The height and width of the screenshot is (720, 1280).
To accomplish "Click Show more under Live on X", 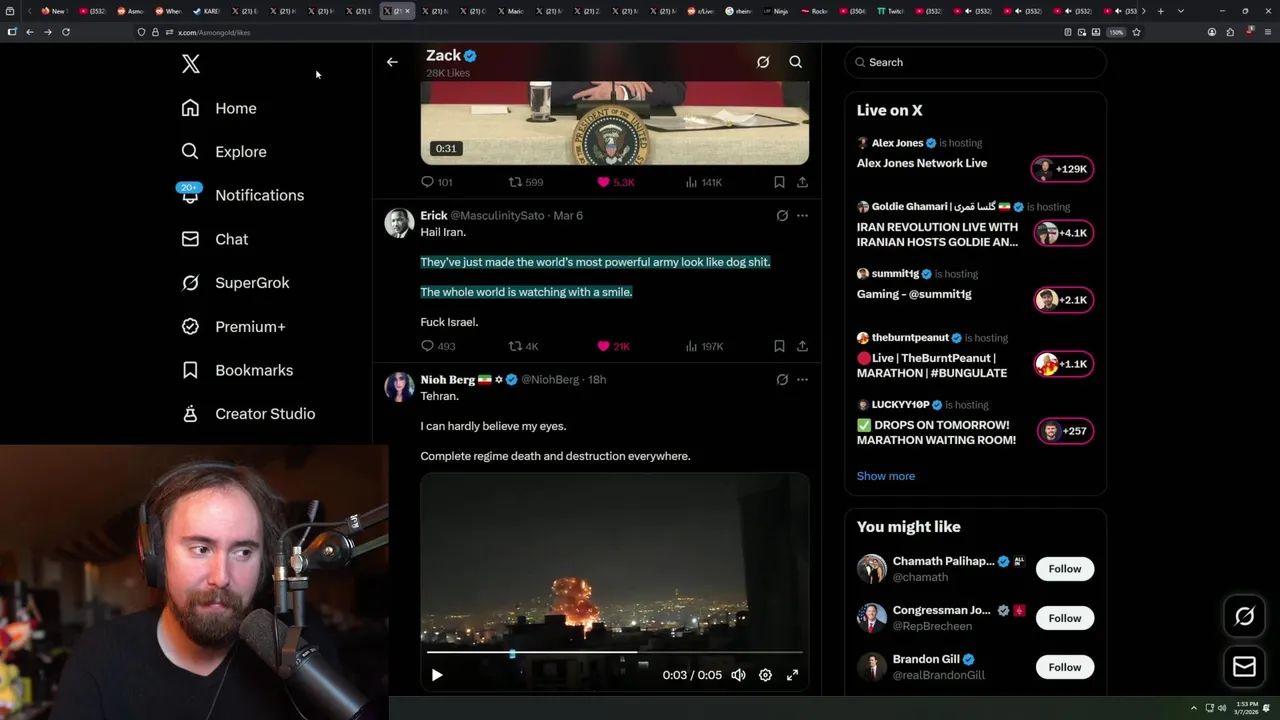I will (x=886, y=476).
